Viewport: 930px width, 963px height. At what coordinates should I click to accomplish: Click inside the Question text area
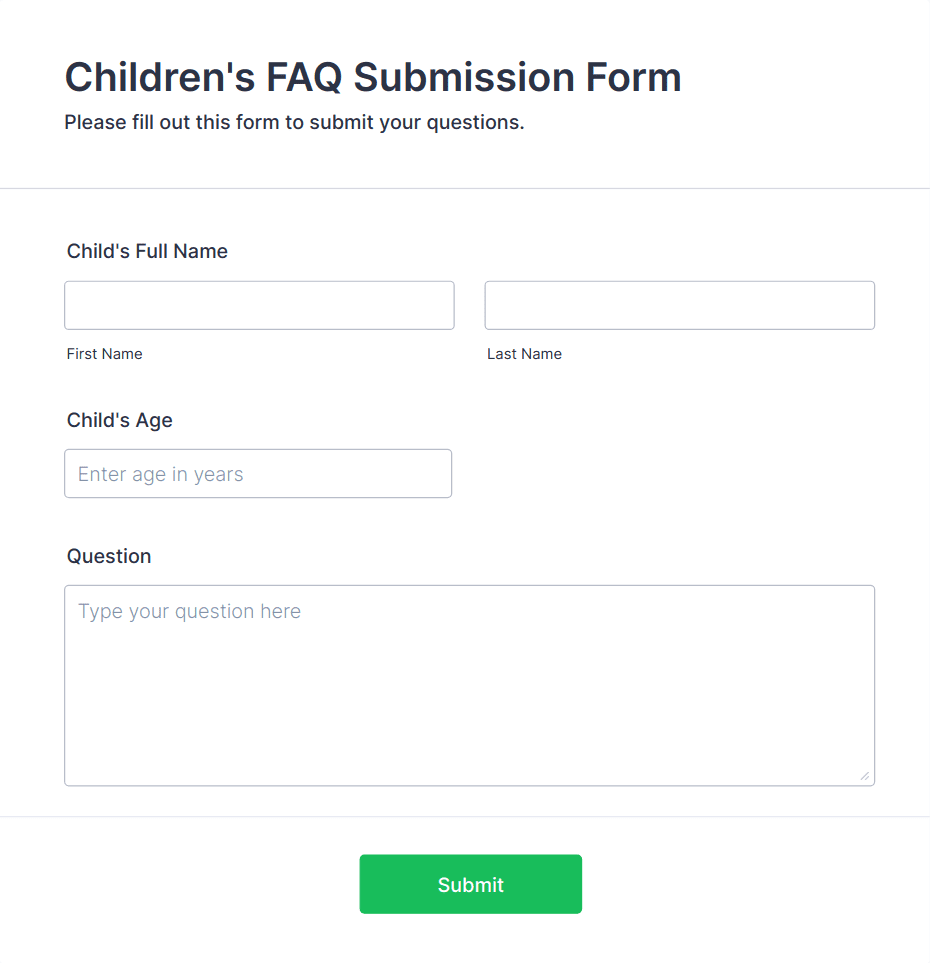(x=469, y=700)
